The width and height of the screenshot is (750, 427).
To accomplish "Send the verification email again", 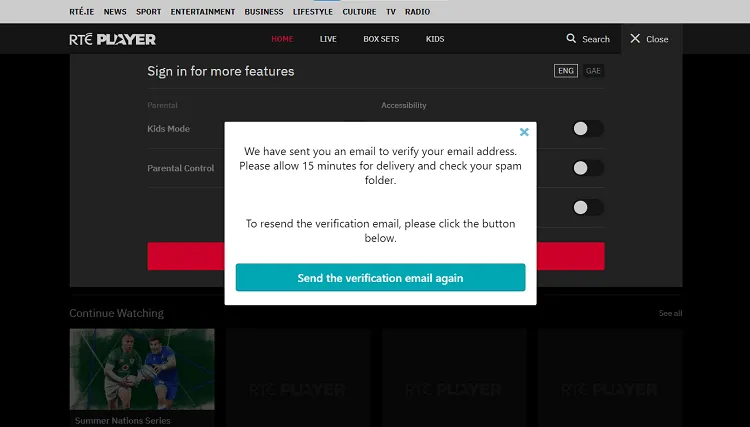I will [380, 278].
